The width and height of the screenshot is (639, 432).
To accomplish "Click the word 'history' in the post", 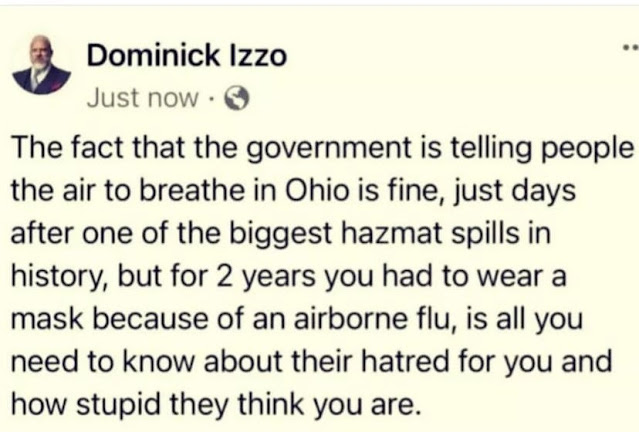I will click(59, 278).
